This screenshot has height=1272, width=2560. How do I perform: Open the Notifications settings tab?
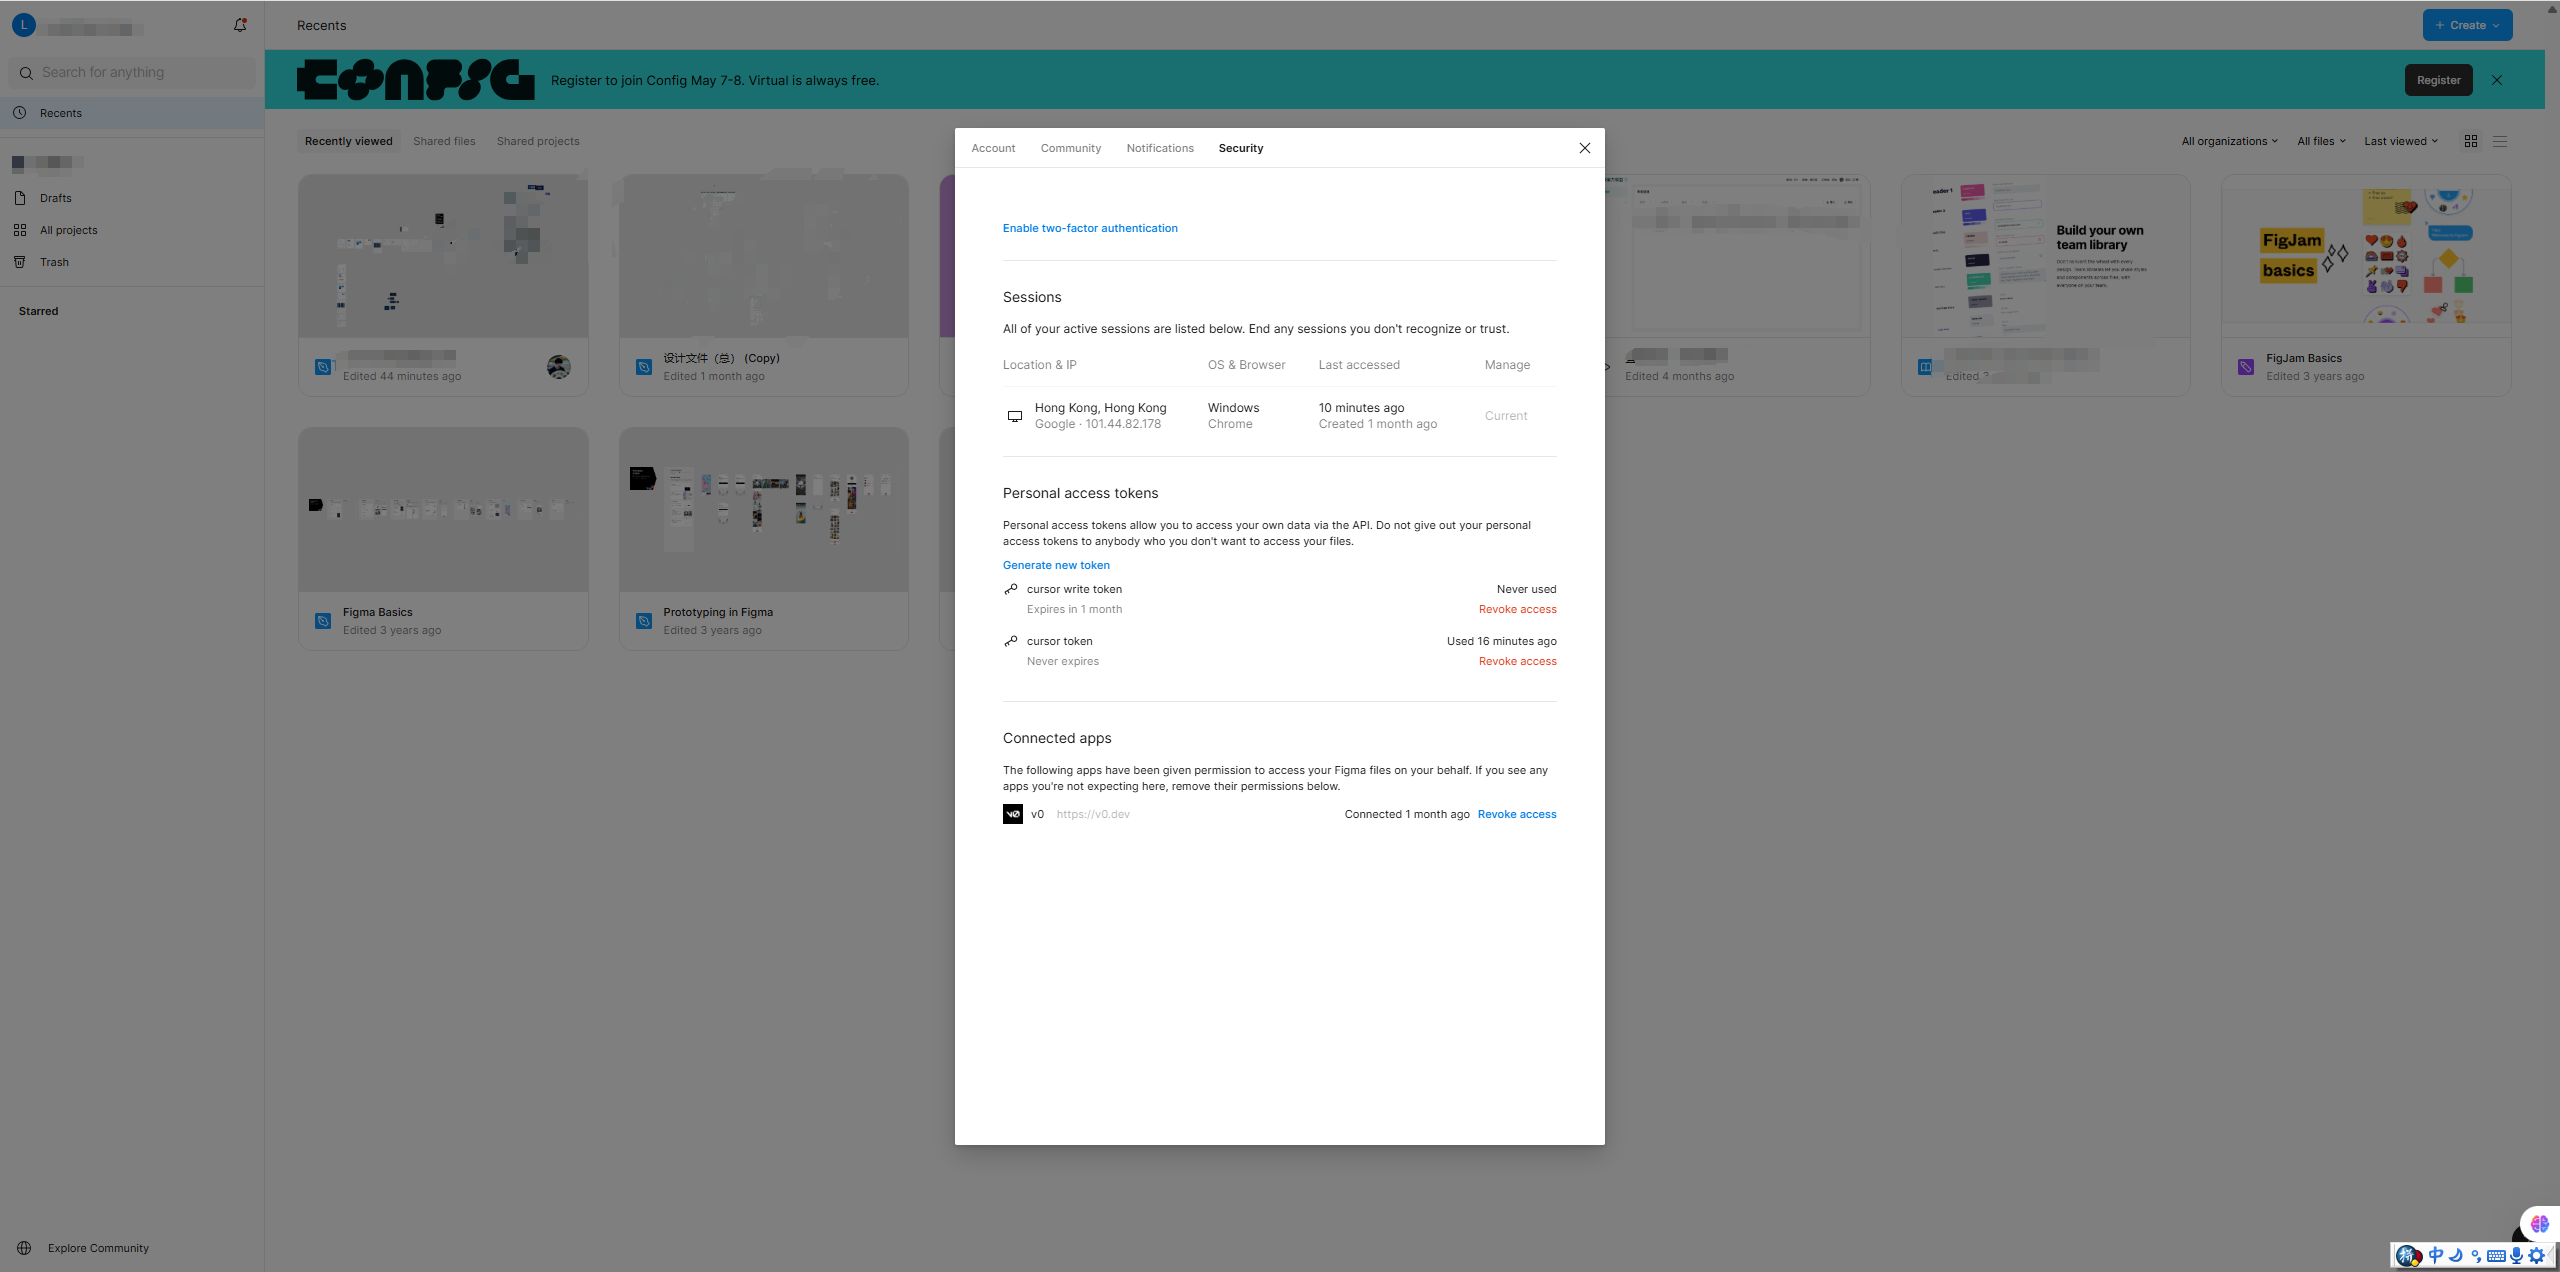click(1160, 148)
